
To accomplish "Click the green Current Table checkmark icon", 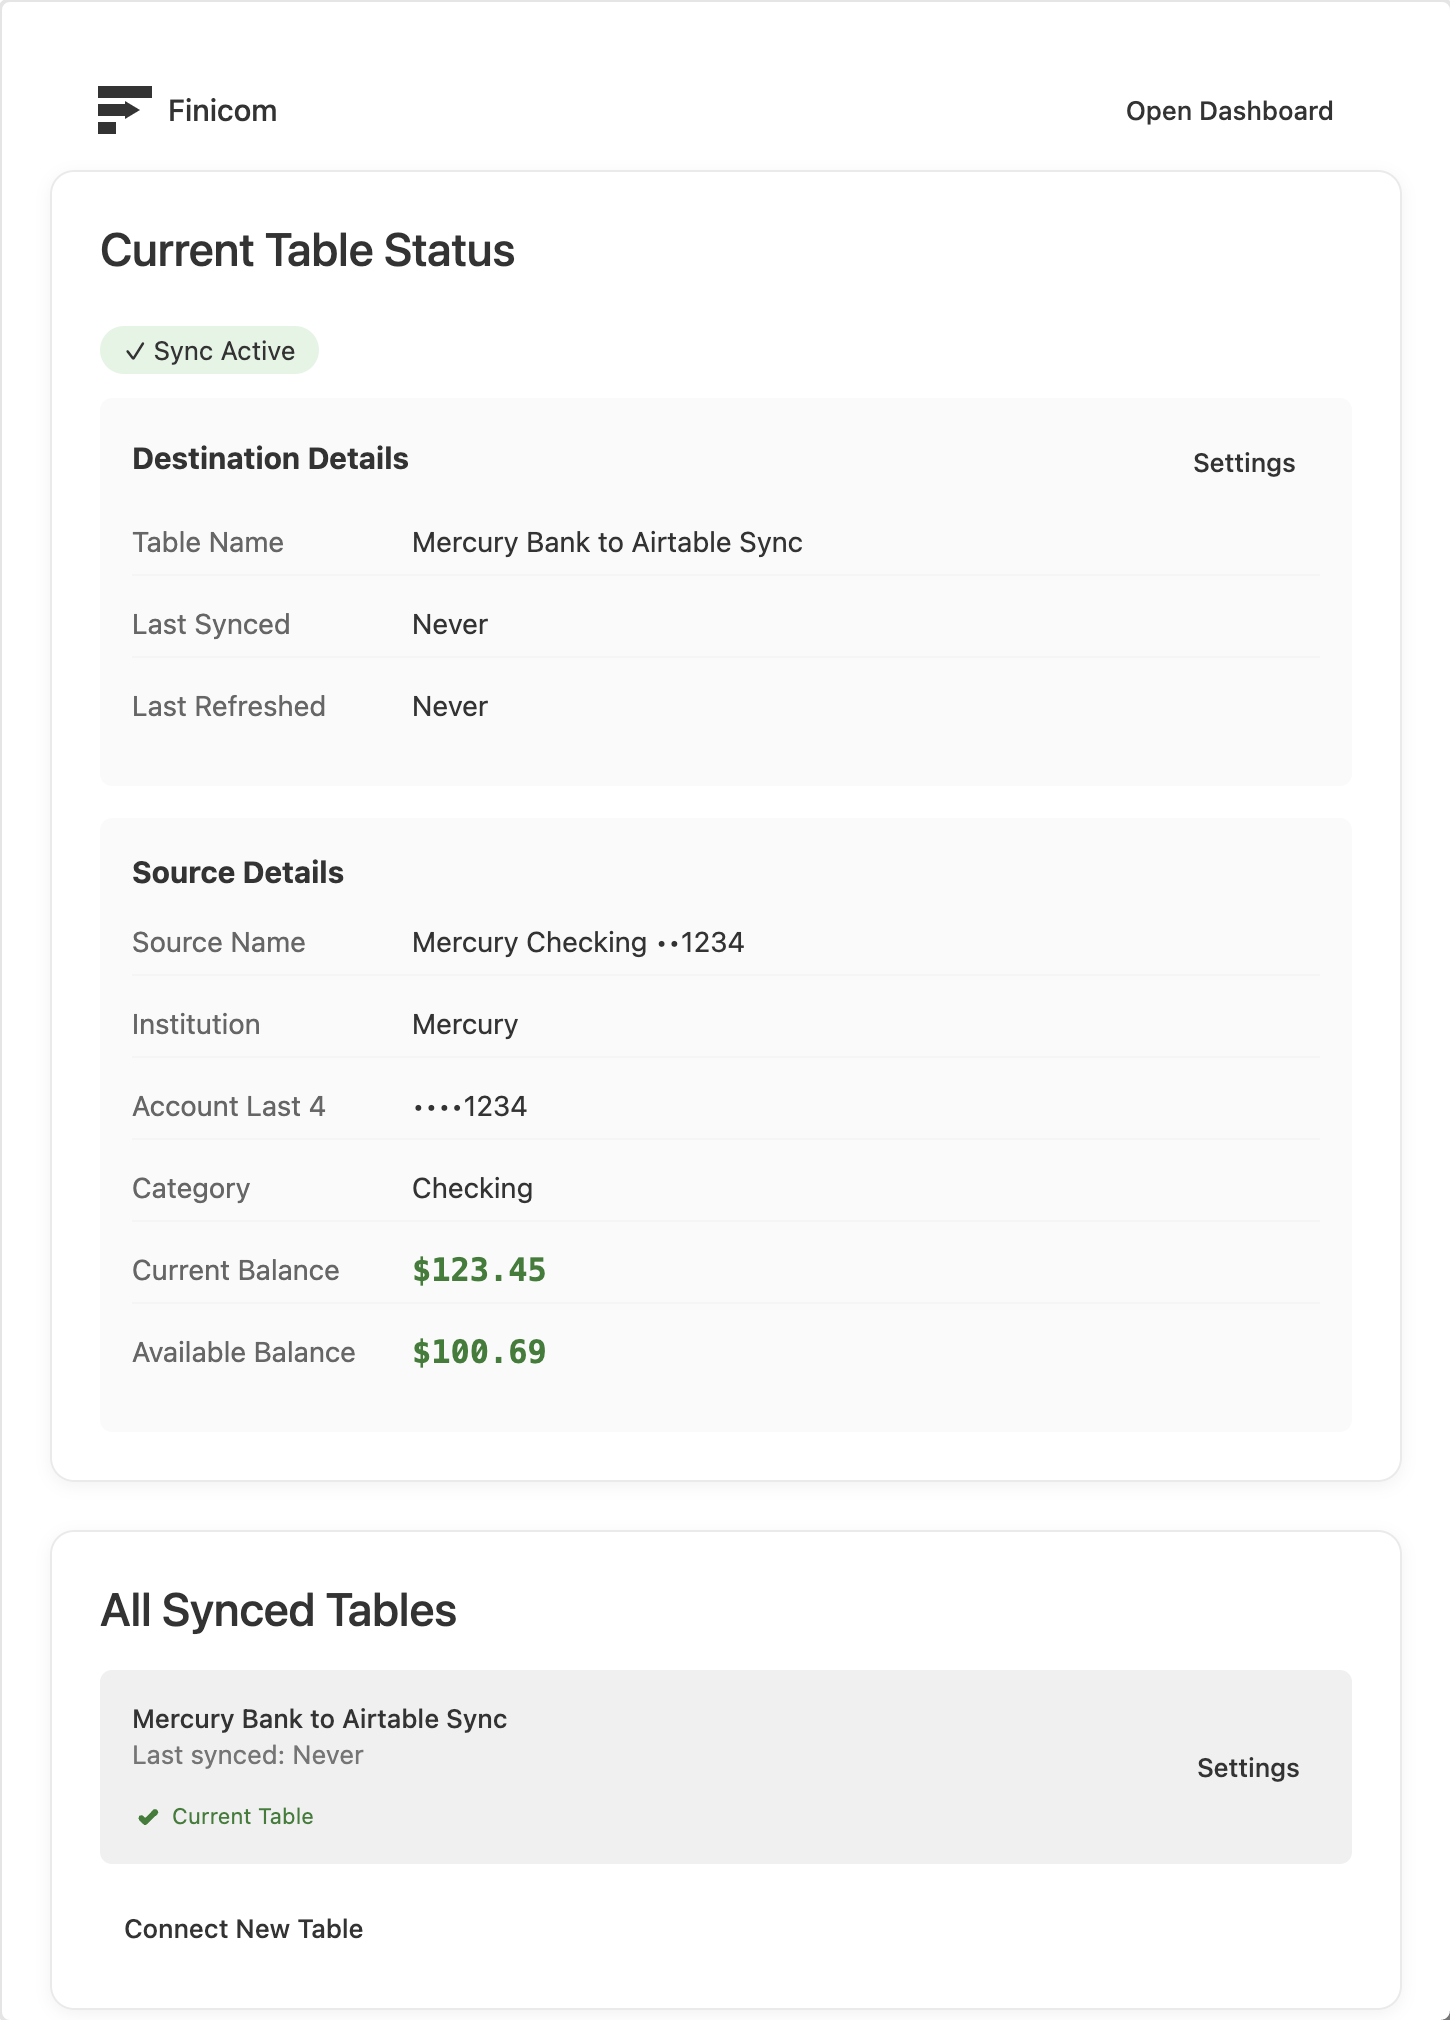I will point(148,1817).
